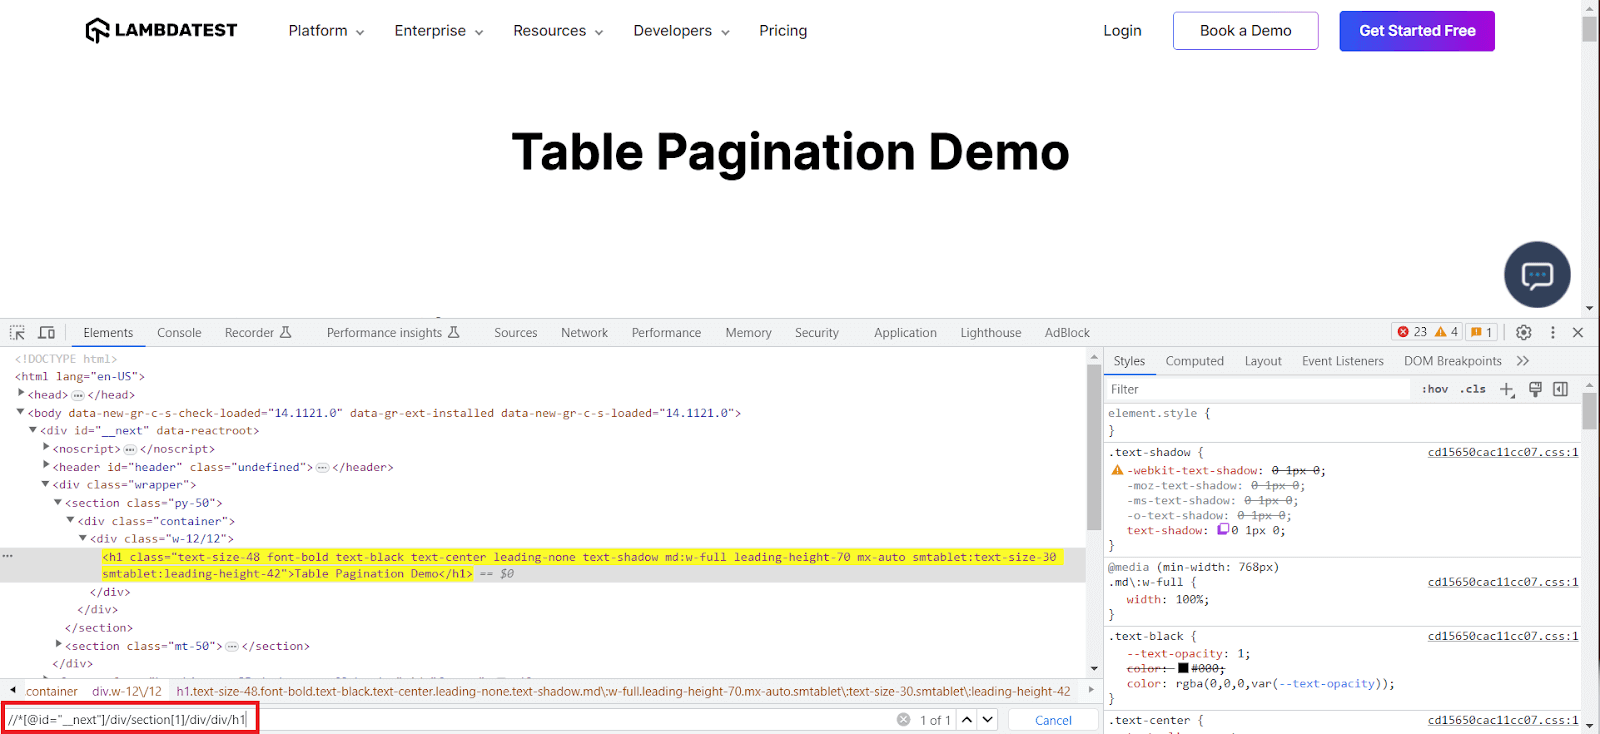Viewport: 1600px width, 734px height.
Task: Click the Get Started Free button
Action: point(1417,31)
